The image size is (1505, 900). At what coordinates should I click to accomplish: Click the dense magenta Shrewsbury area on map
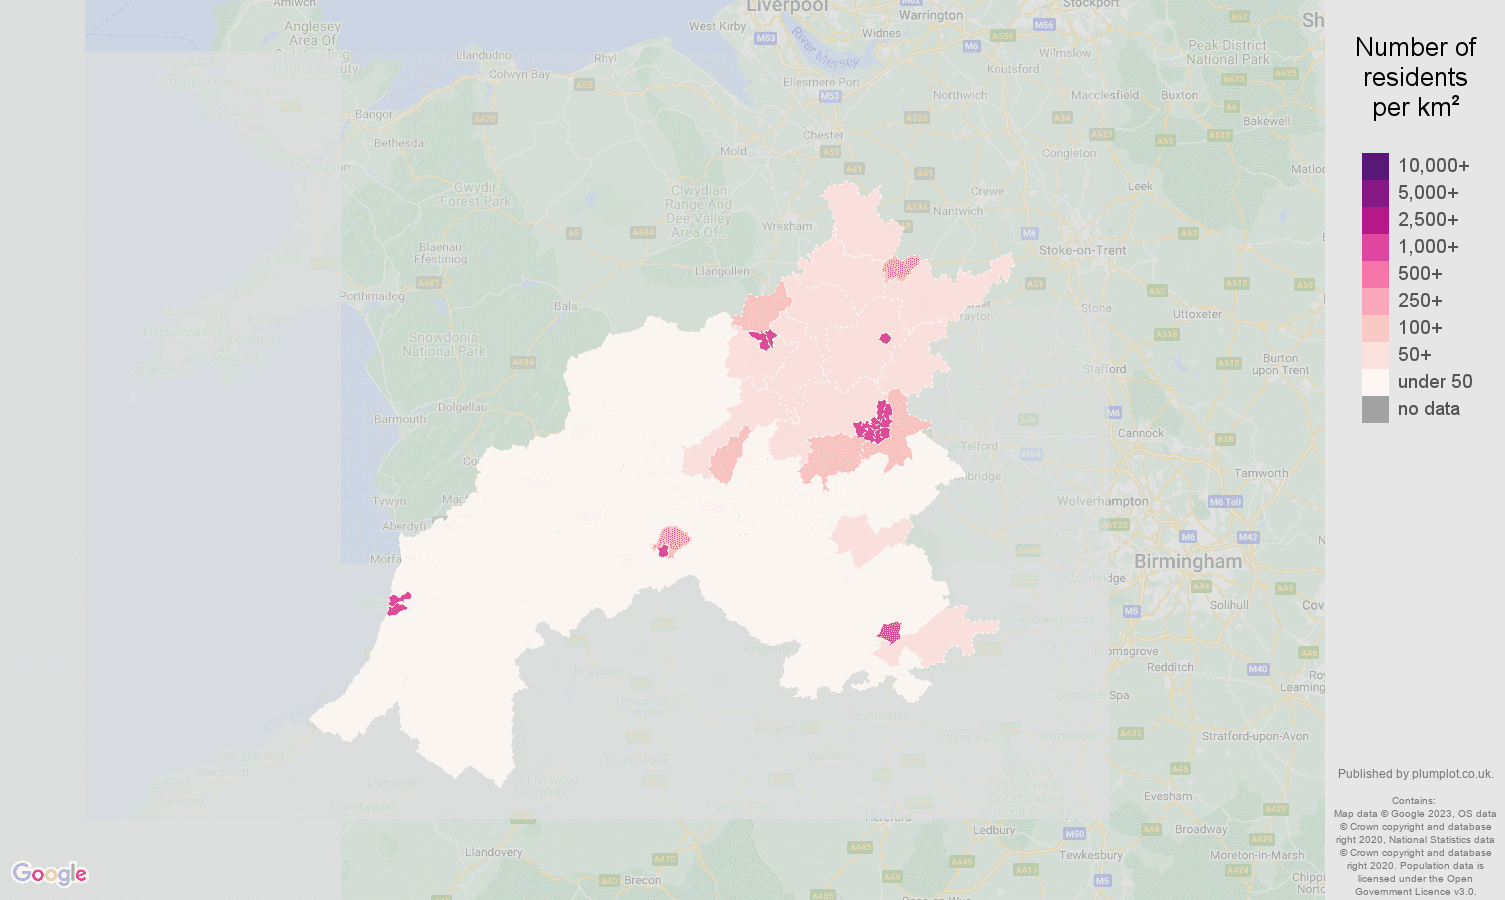(x=875, y=425)
